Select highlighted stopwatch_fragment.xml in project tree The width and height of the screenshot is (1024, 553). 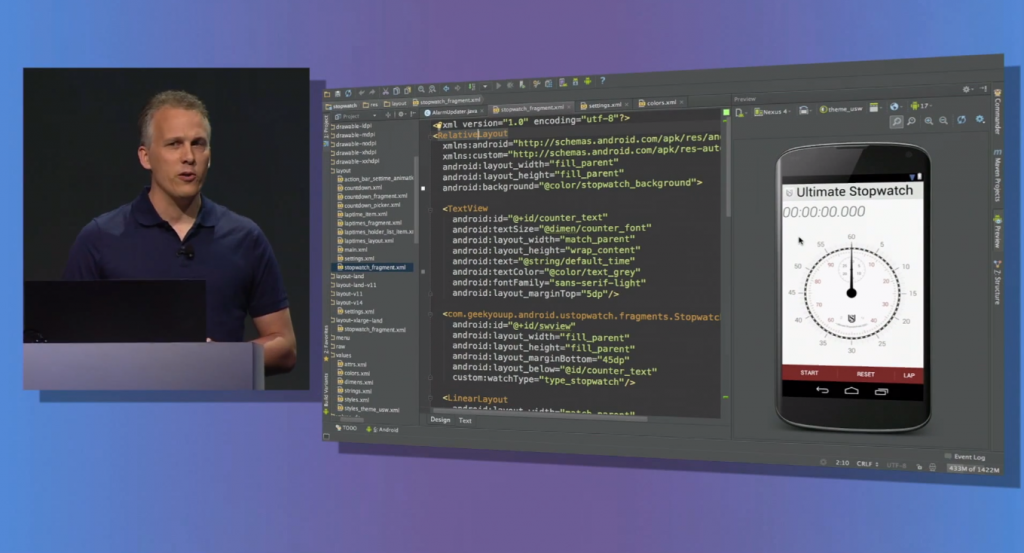click(x=374, y=267)
